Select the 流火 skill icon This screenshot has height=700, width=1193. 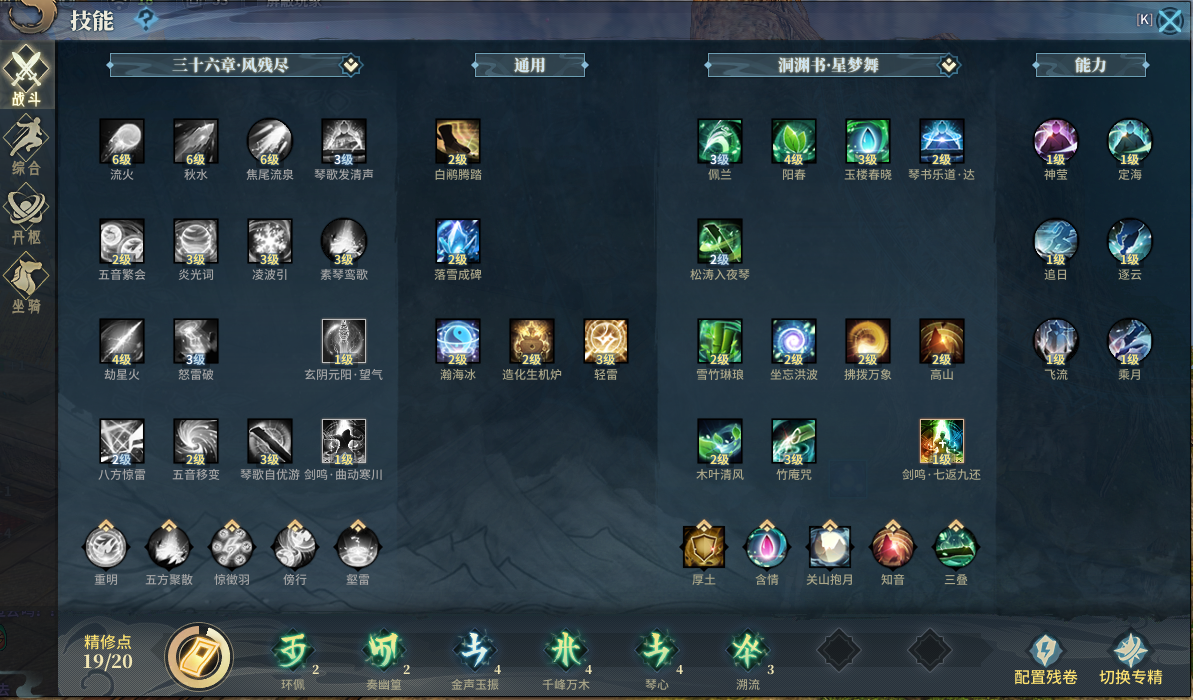[x=122, y=142]
